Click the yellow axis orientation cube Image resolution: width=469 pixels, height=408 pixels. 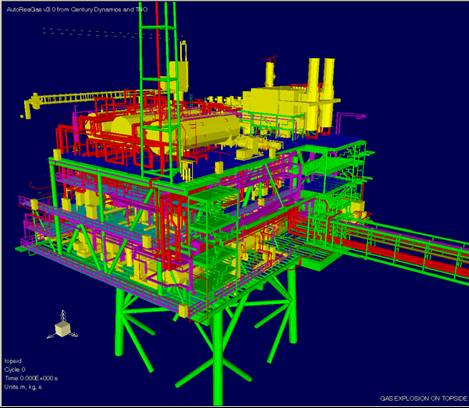click(62, 329)
